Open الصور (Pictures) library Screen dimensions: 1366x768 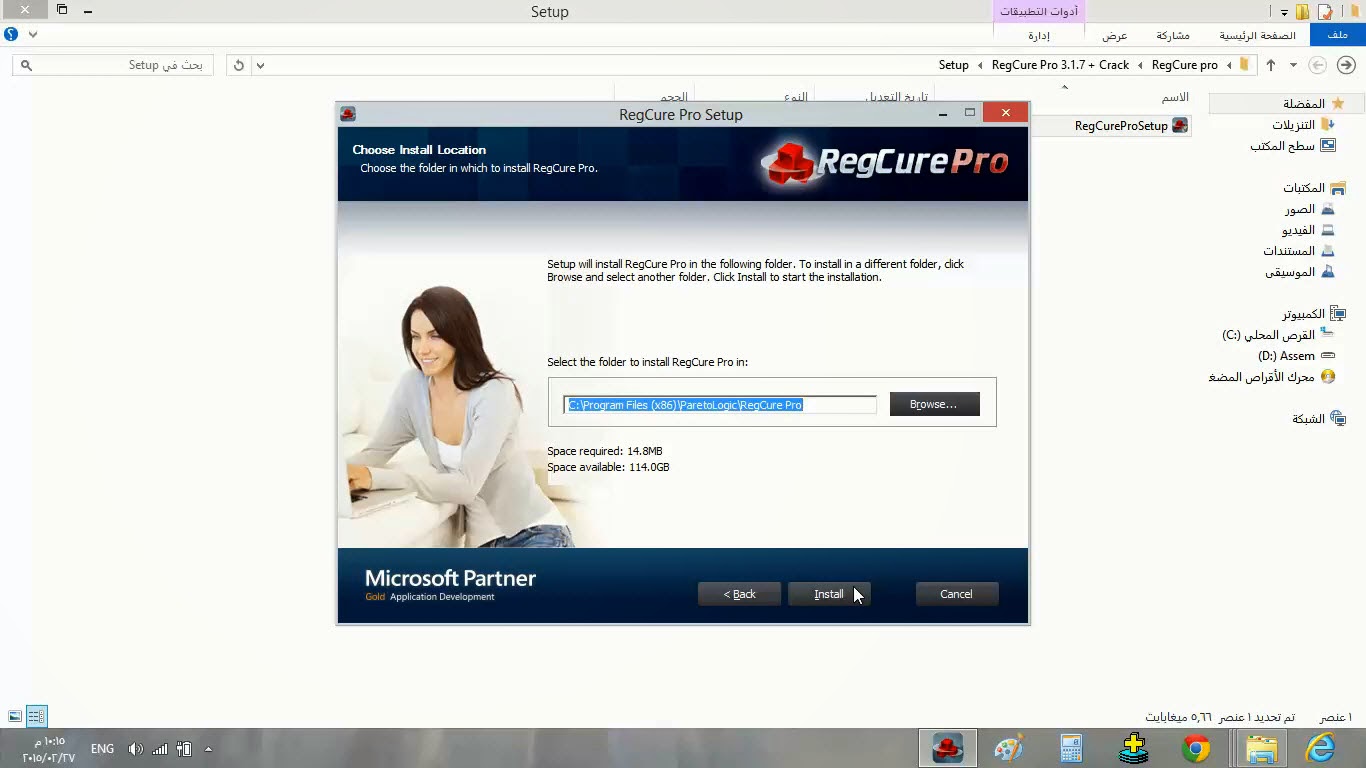pyautogui.click(x=1309, y=210)
